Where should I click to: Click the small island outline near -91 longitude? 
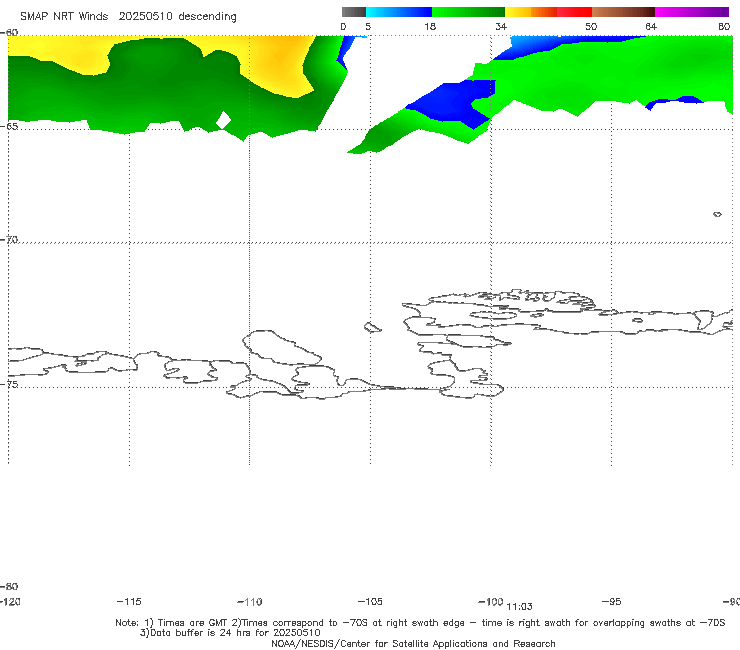tap(717, 214)
